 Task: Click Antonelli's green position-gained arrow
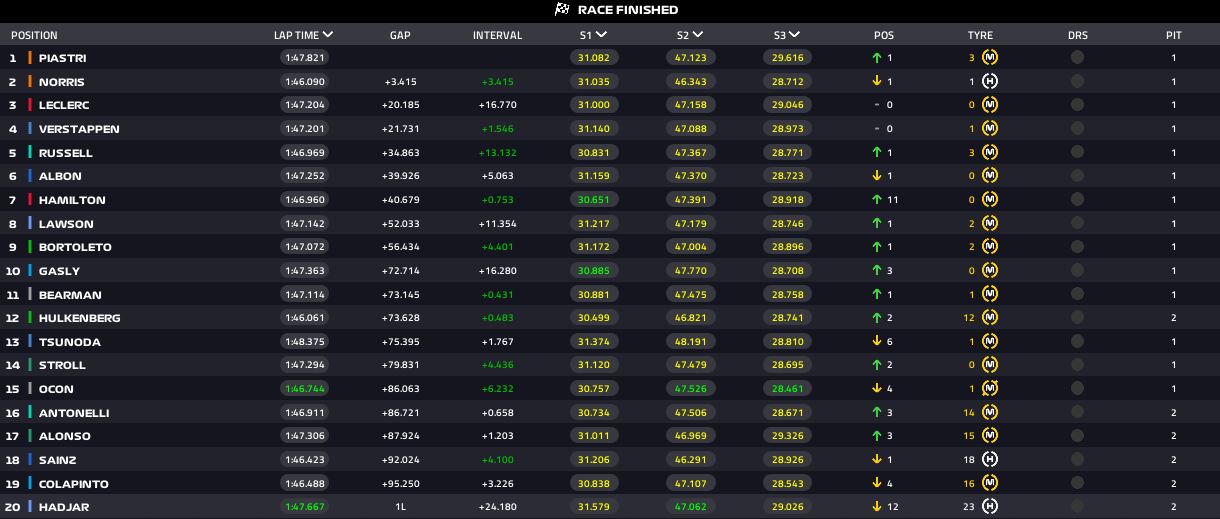877,413
